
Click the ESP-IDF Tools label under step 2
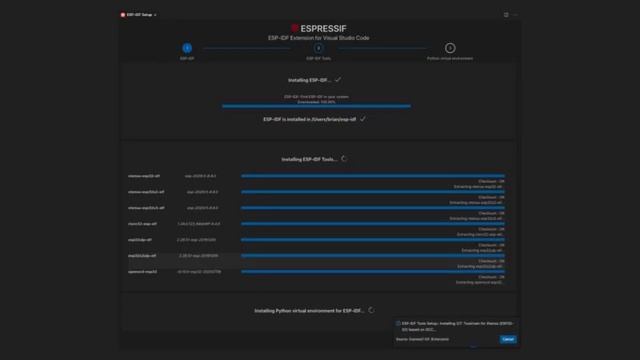(318, 58)
